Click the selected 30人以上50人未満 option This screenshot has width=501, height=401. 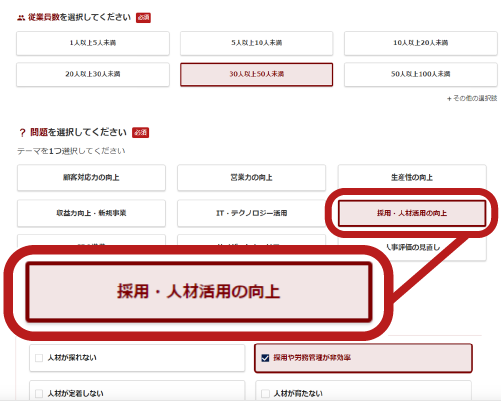pyautogui.click(x=256, y=74)
